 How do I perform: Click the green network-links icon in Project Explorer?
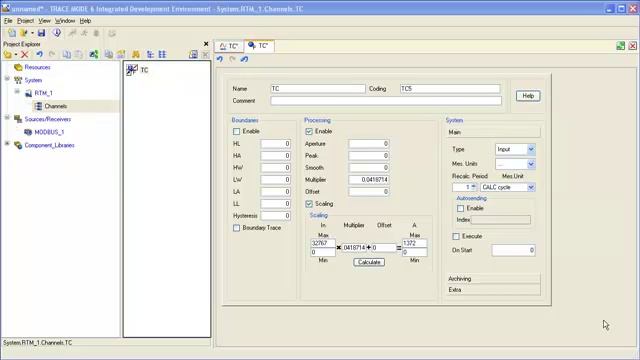(x=93, y=54)
